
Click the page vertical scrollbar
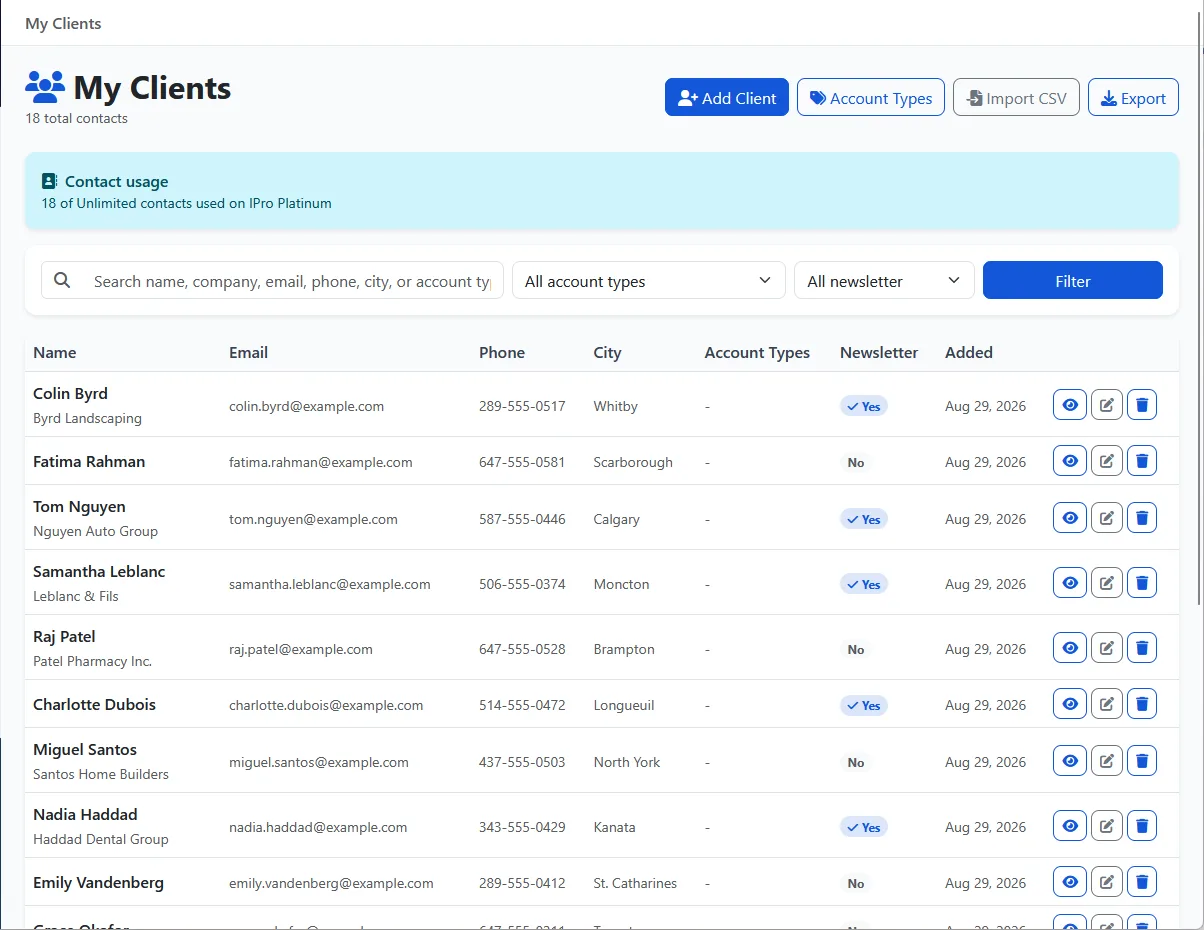coord(1200,310)
